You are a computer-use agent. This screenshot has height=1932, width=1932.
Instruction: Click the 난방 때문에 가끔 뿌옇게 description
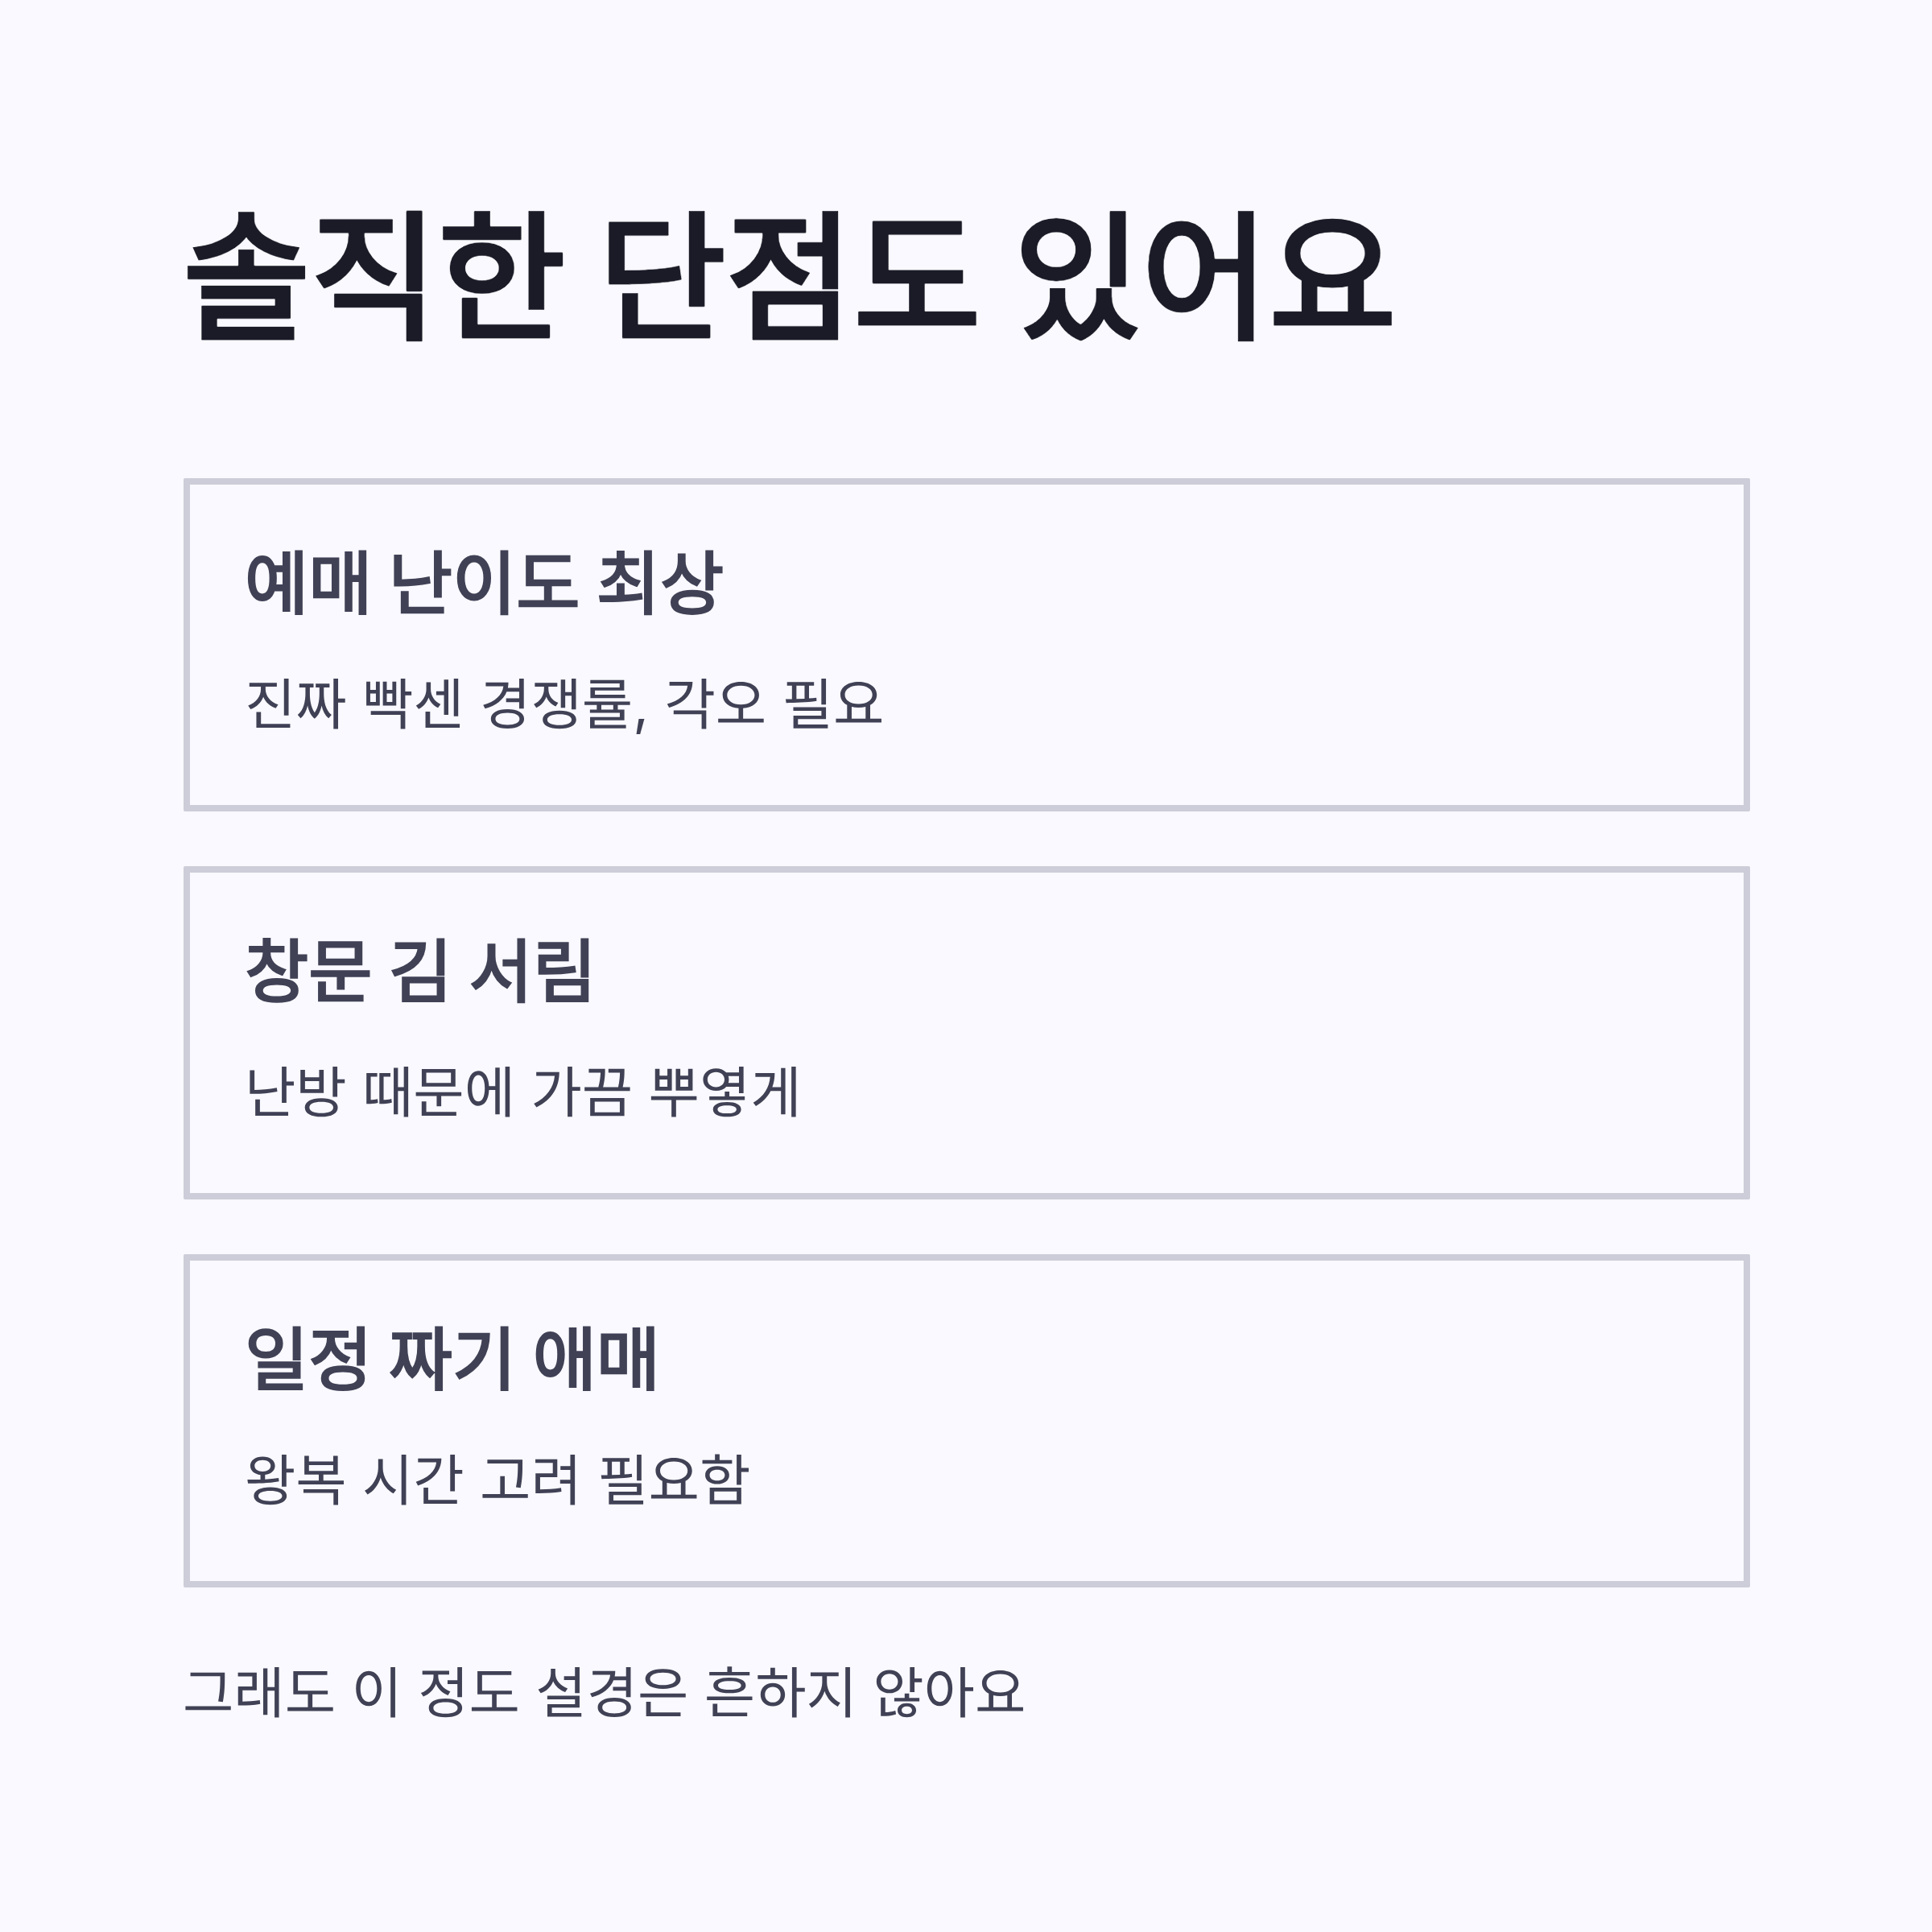pyautogui.click(x=522, y=1092)
